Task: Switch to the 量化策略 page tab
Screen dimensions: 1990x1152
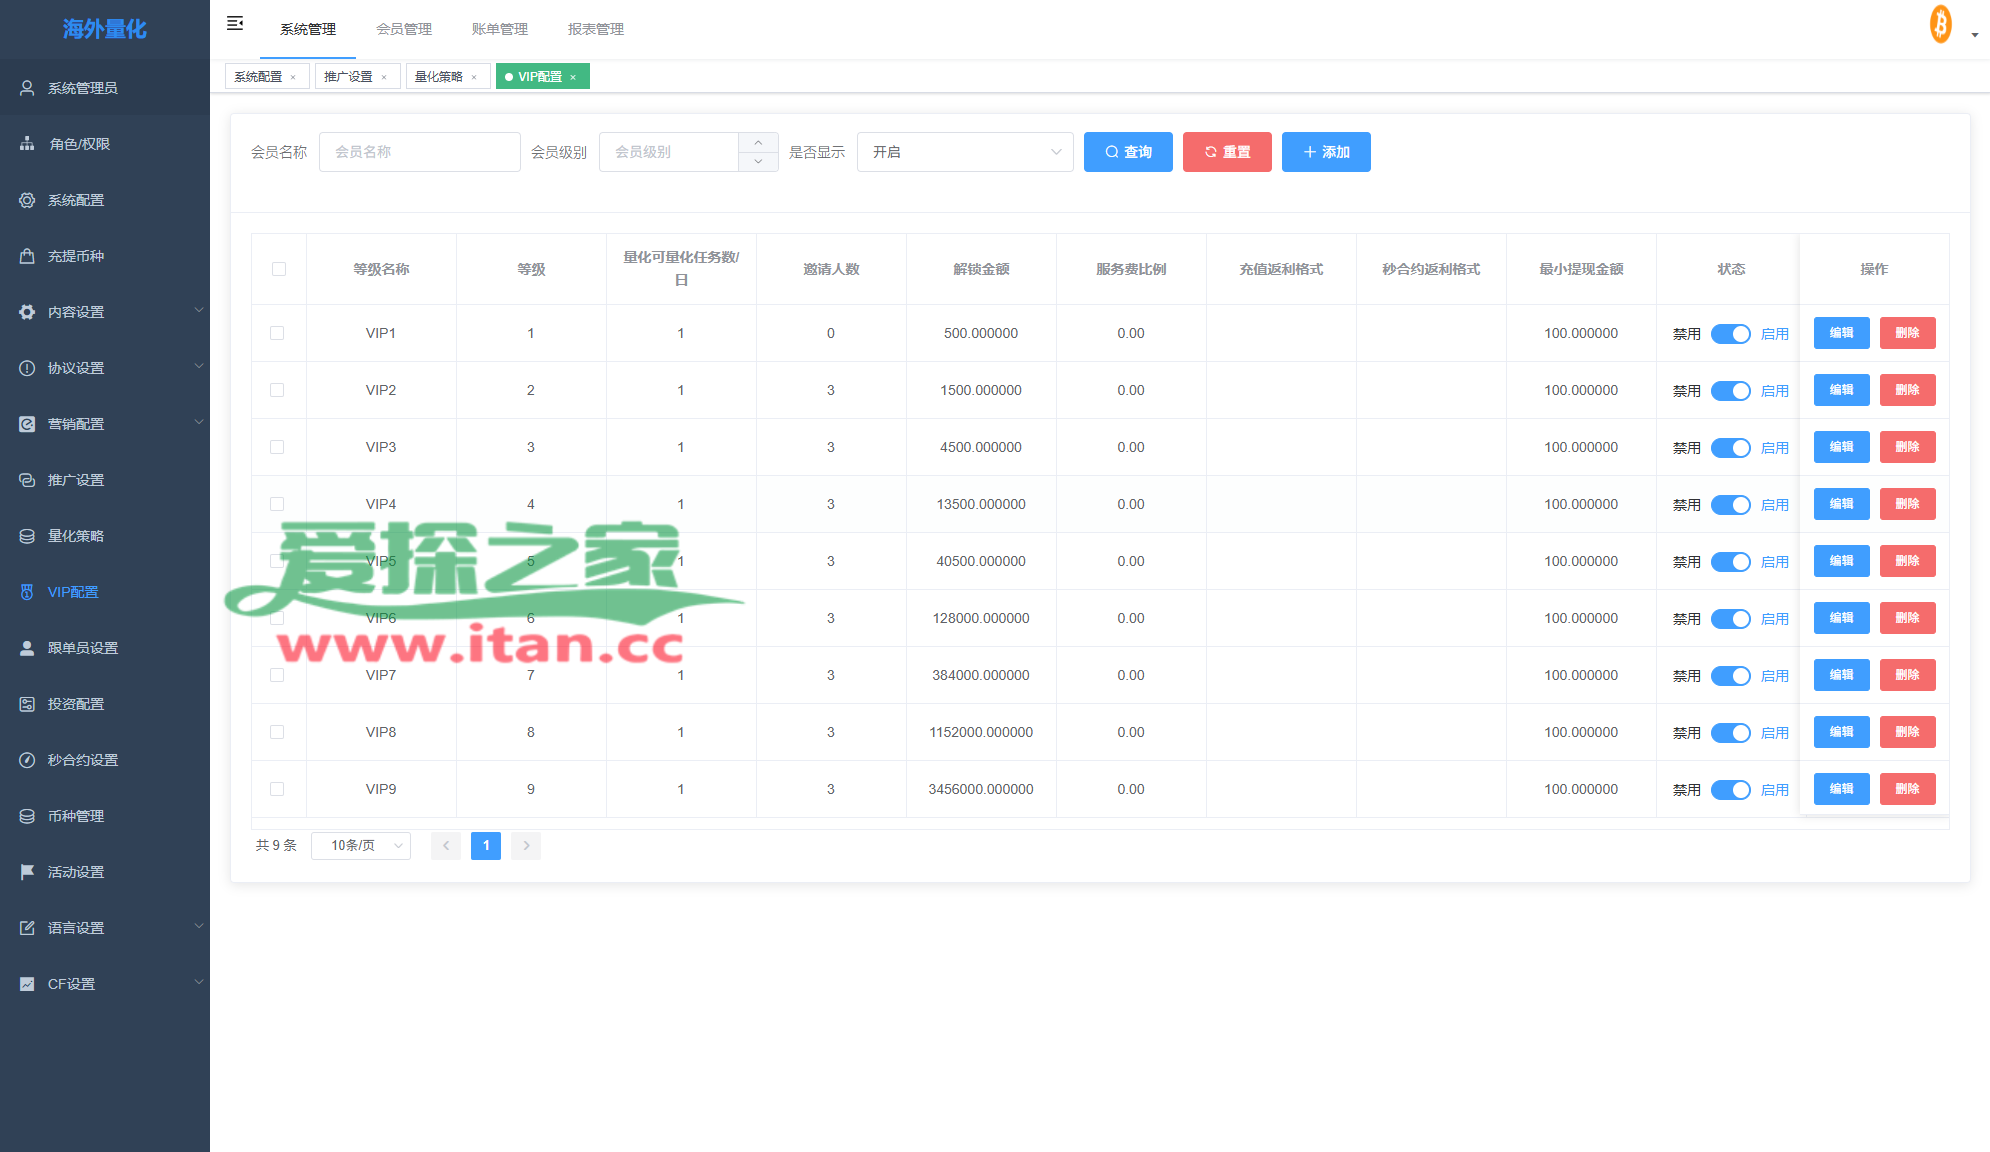Action: pyautogui.click(x=439, y=77)
